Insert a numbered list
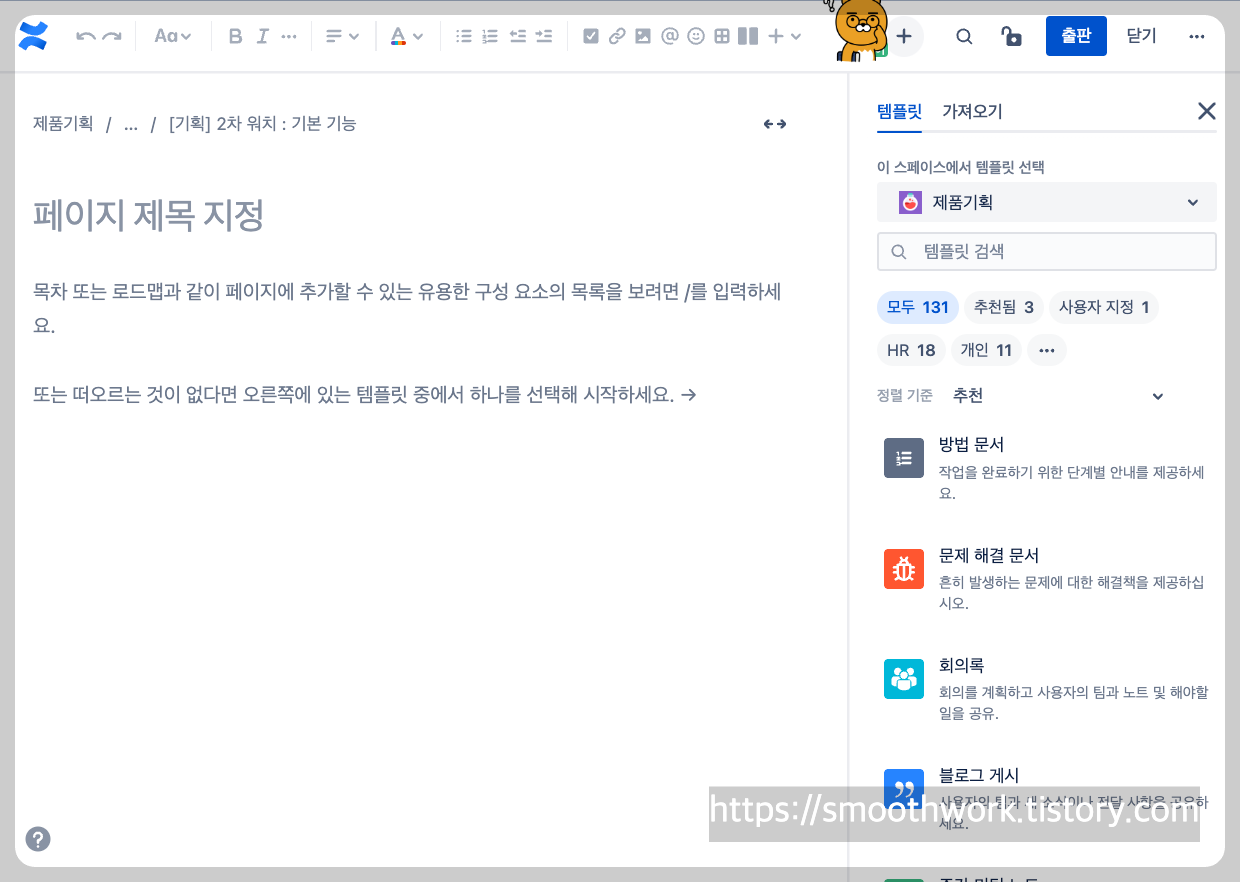This screenshot has width=1240, height=882. (x=490, y=36)
